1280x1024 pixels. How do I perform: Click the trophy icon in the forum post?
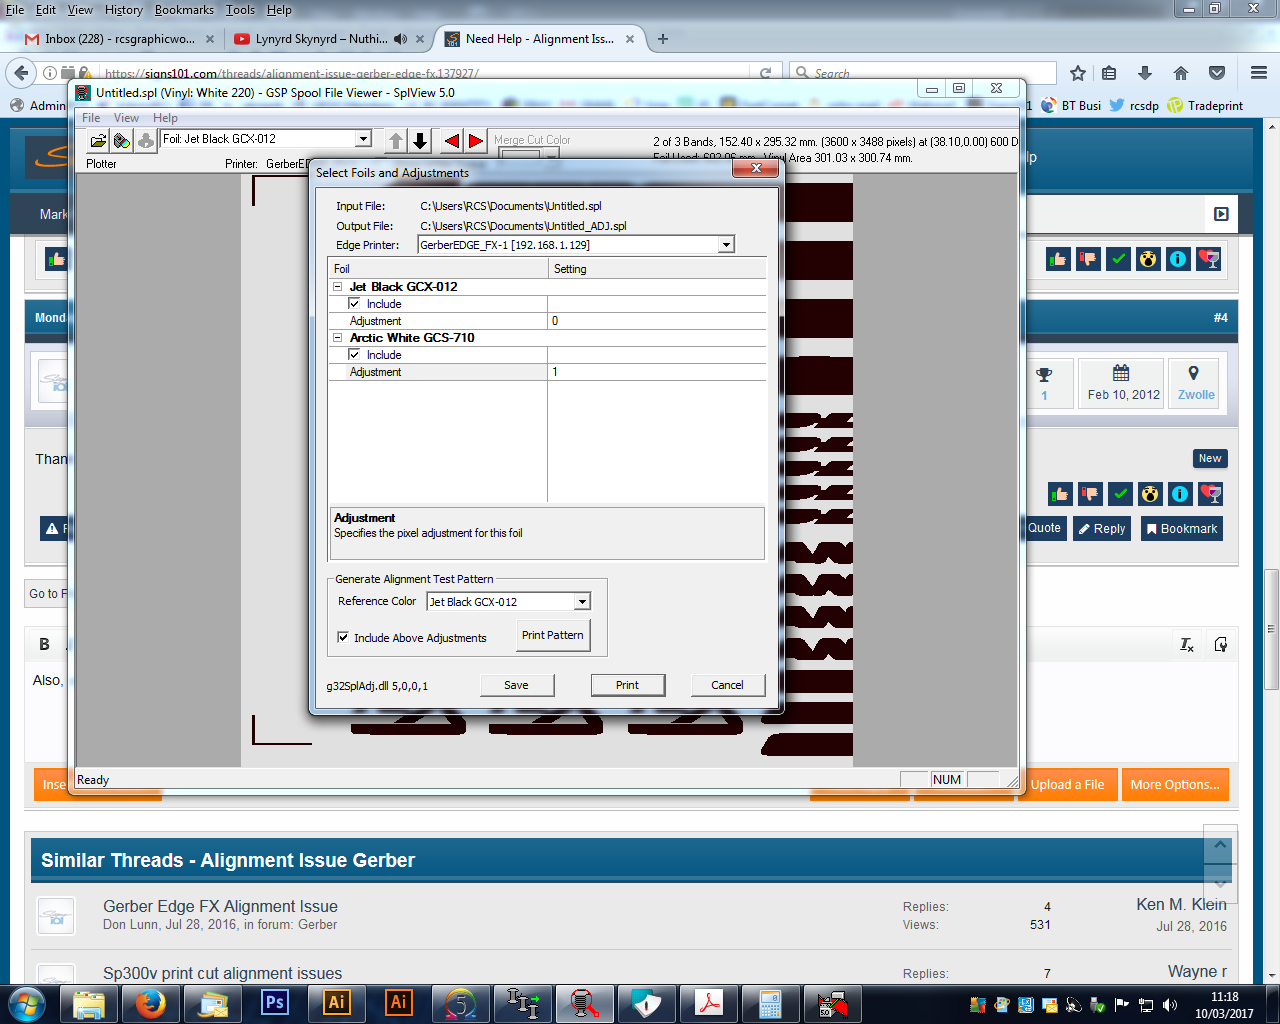point(1044,375)
